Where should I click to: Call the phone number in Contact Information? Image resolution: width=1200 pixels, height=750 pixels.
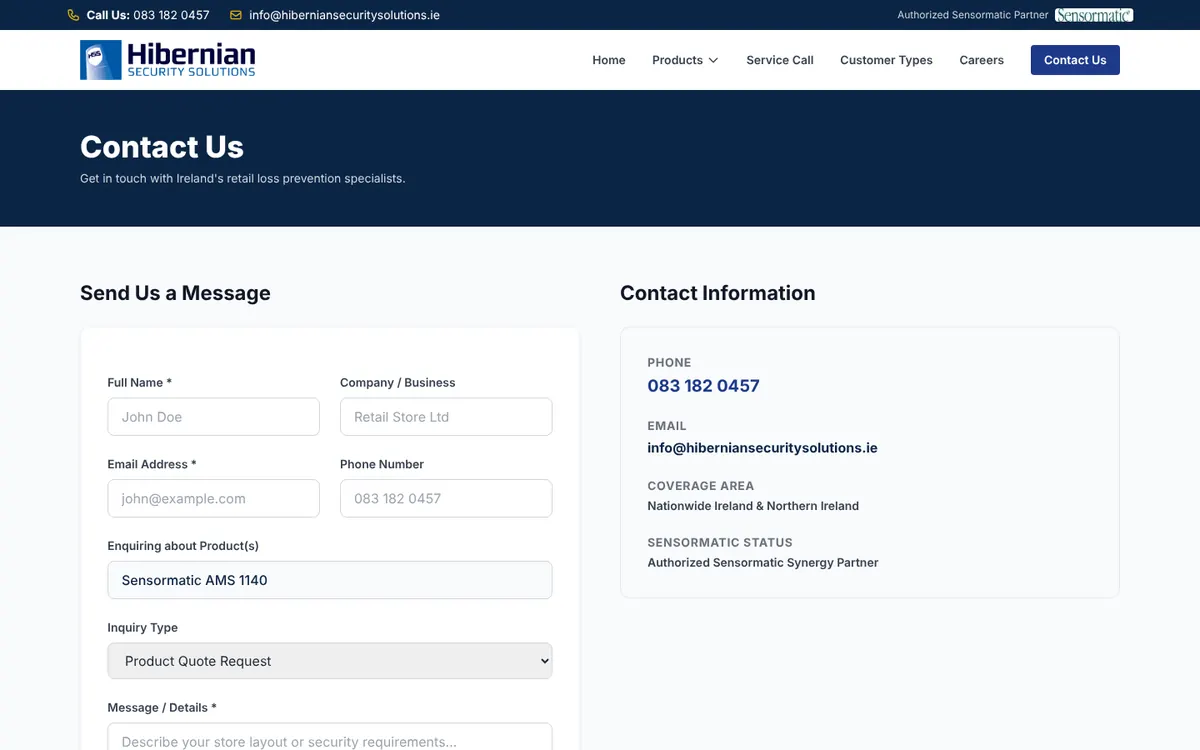[703, 386]
